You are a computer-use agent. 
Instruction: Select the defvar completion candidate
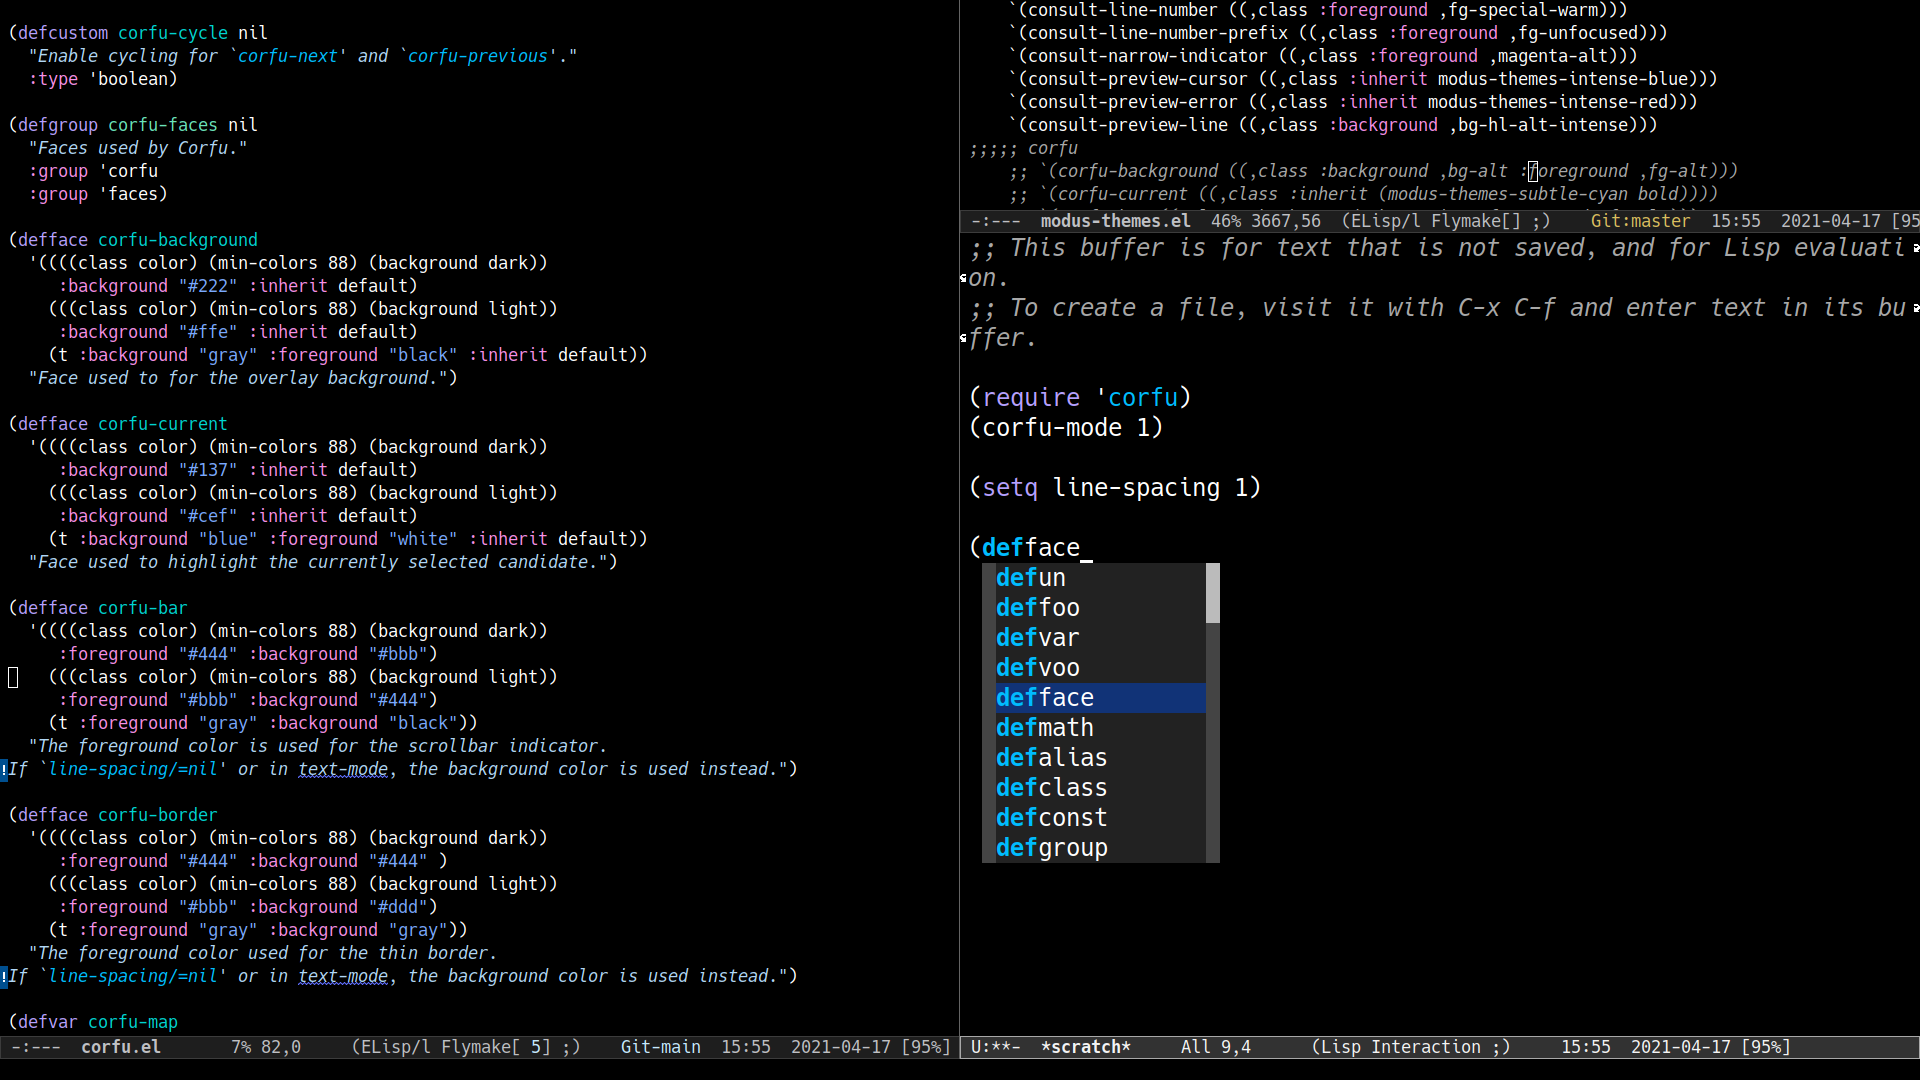pos(1038,637)
